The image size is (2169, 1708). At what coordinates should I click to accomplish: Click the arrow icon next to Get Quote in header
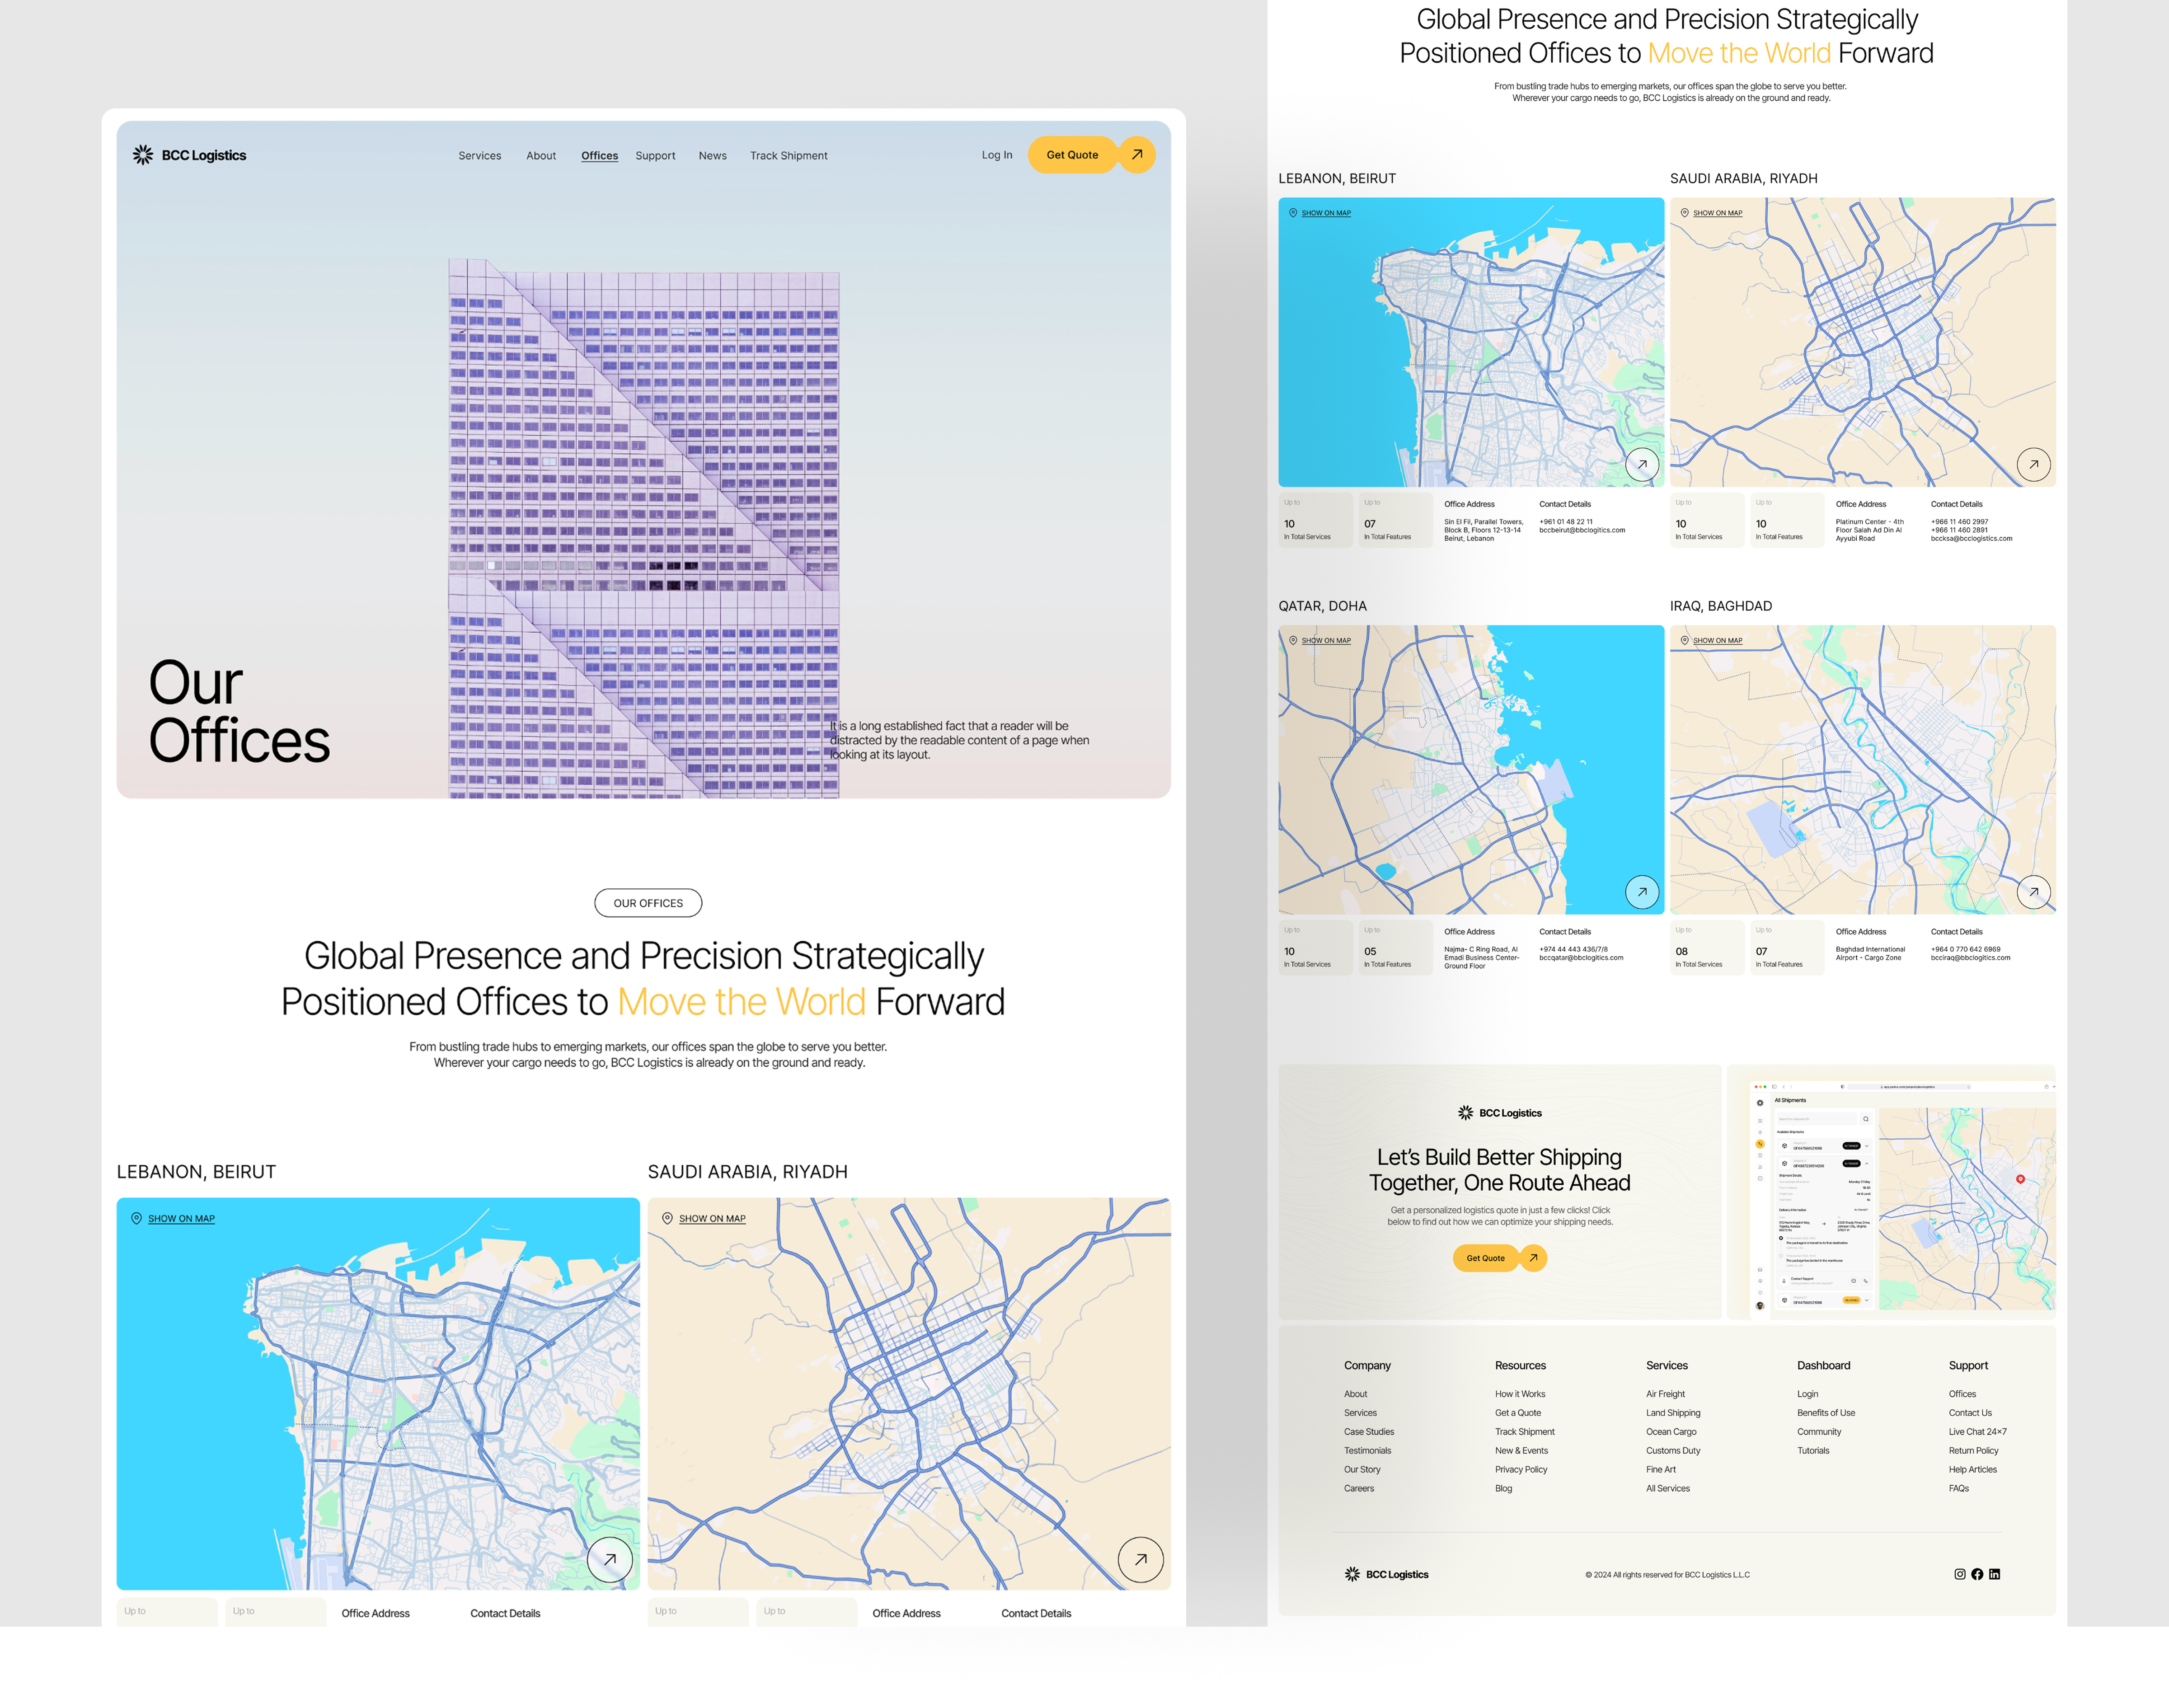(x=1137, y=155)
